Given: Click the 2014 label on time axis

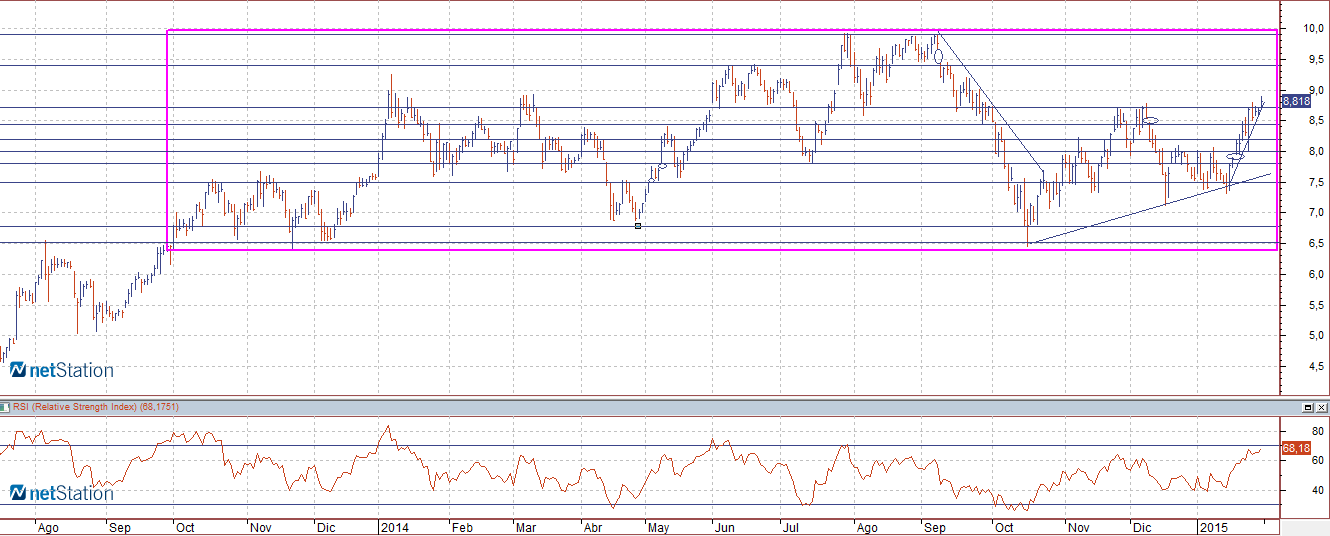Looking at the screenshot, I should pyautogui.click(x=392, y=526).
